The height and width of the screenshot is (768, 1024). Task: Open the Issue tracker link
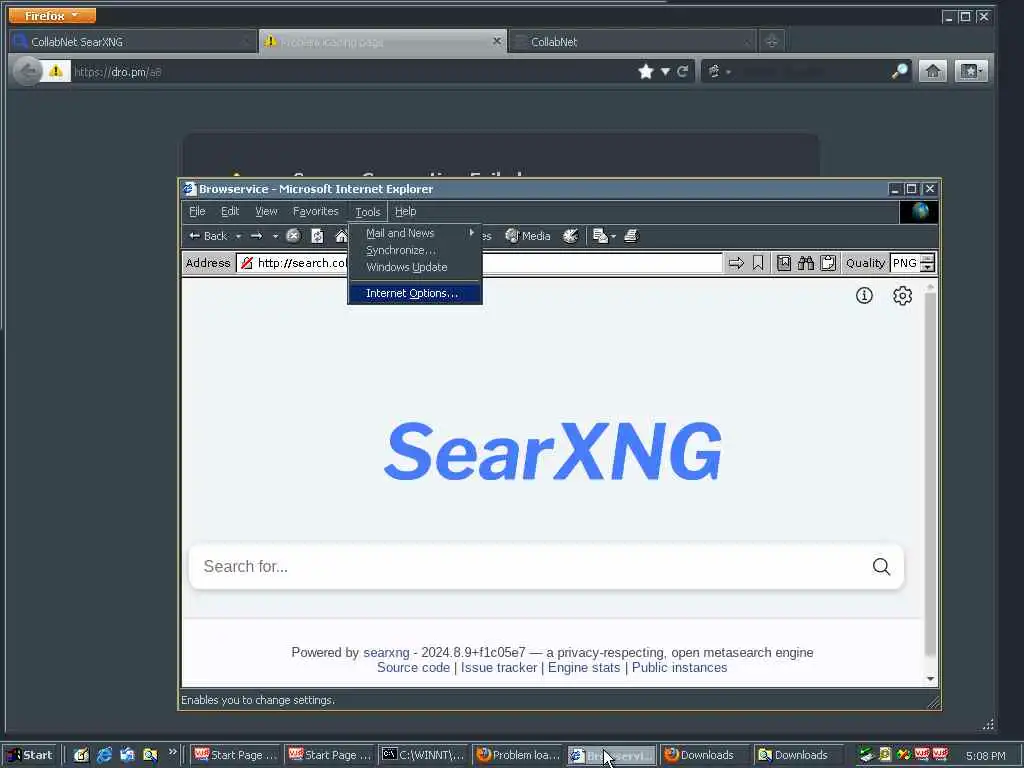tap(499, 667)
